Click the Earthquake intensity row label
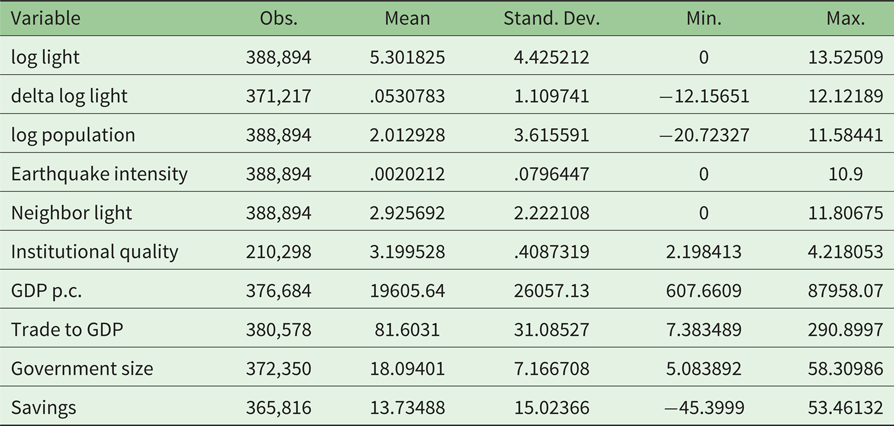The height and width of the screenshot is (426, 894). [99, 174]
